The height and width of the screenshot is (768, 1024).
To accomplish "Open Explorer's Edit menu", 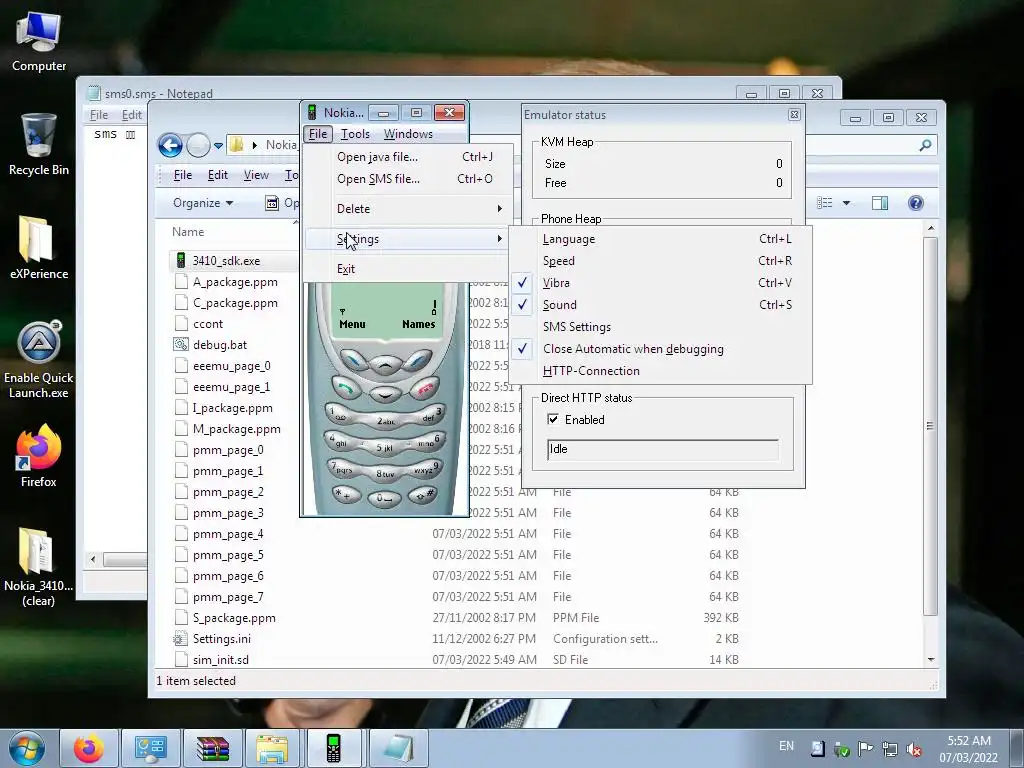I will pos(217,175).
